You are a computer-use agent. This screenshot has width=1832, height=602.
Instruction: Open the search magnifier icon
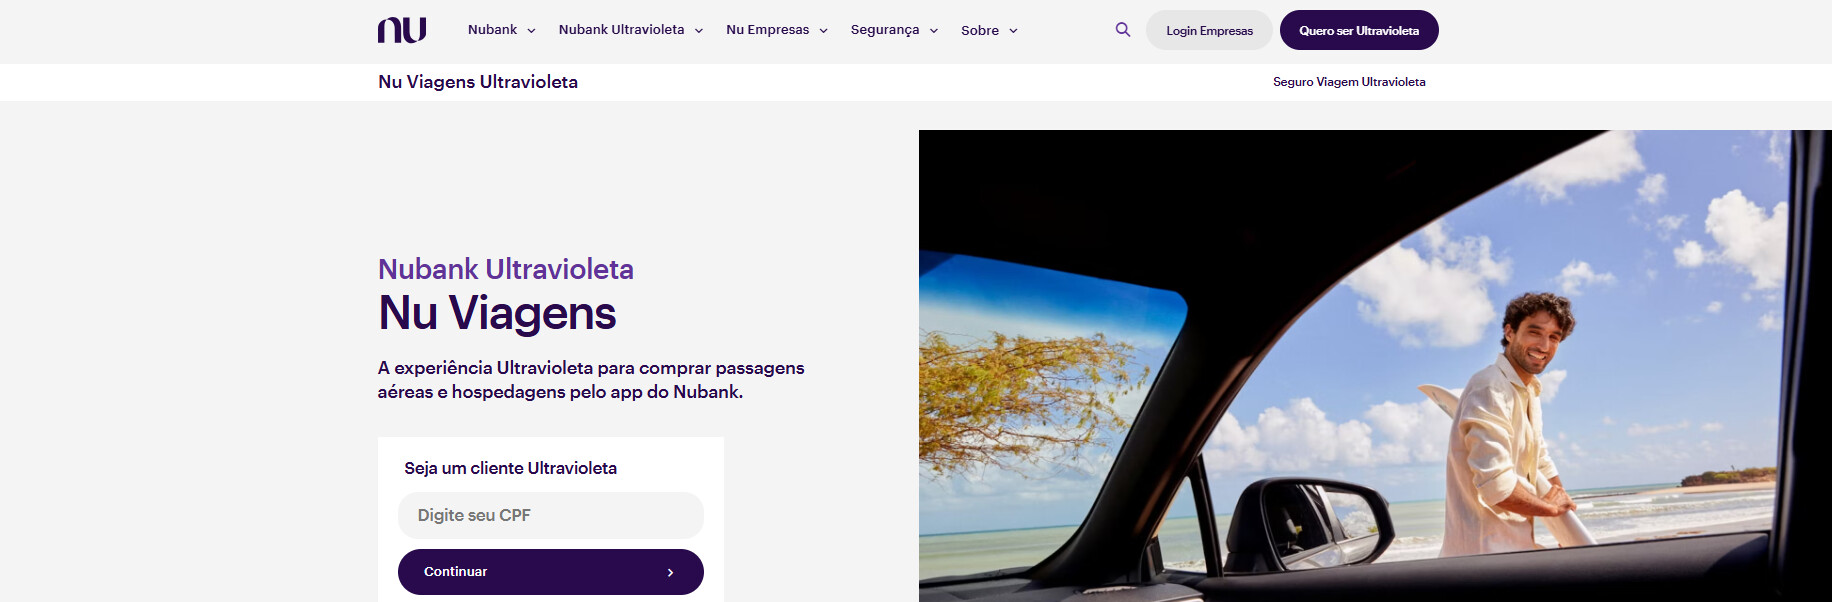[x=1123, y=30]
